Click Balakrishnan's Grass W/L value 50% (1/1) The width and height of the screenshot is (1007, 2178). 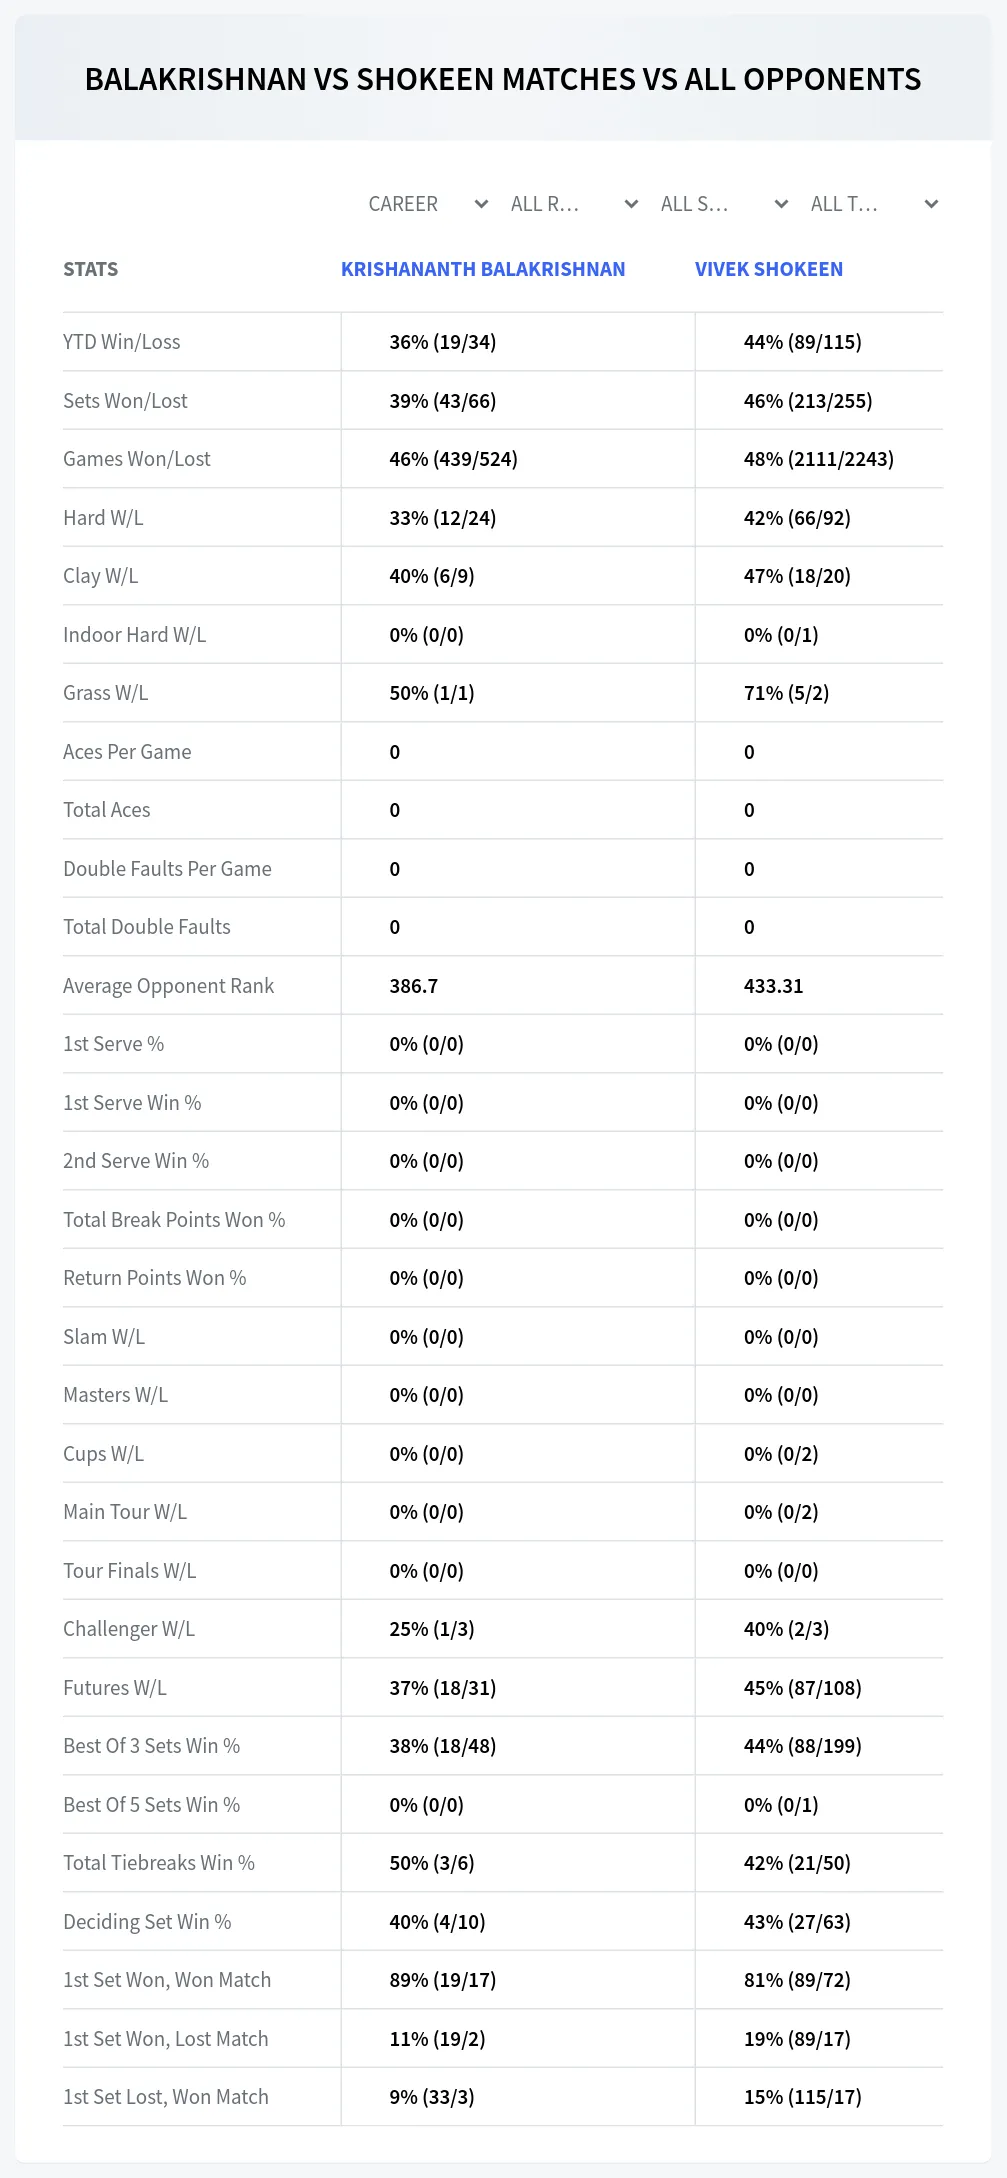click(x=432, y=693)
